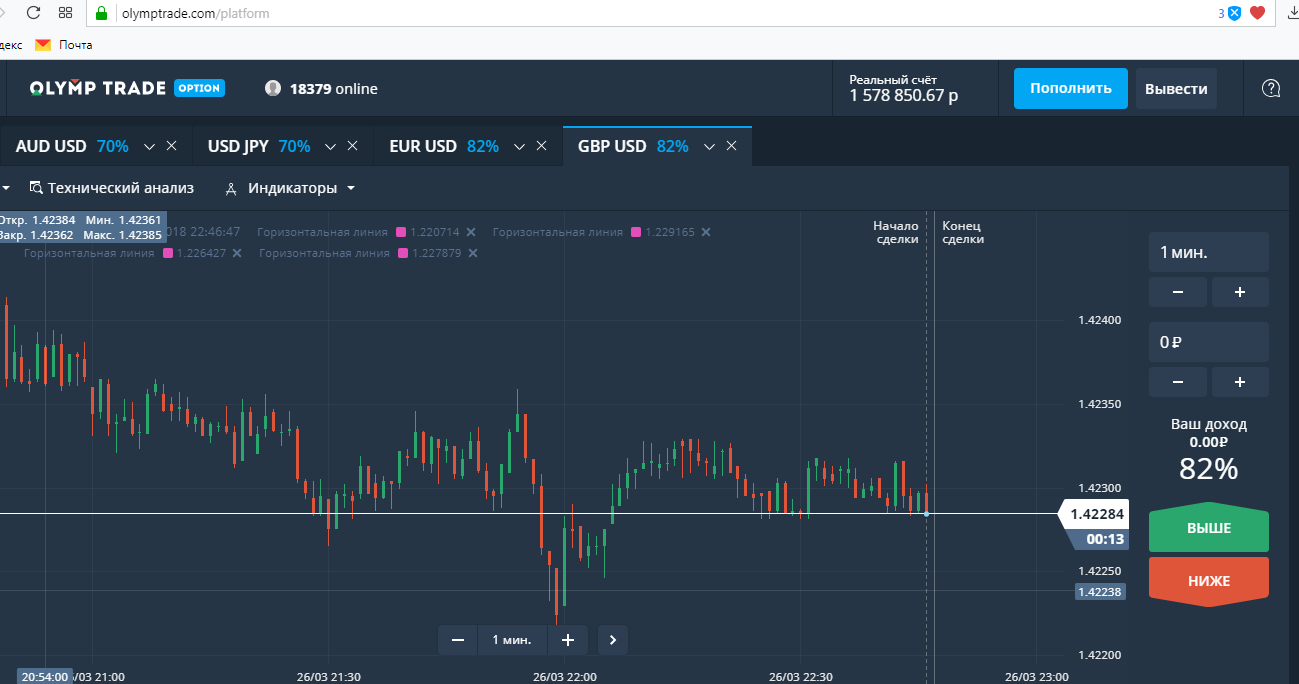Open the chart timeframe 1 мин. selector
The width and height of the screenshot is (1299, 684).
pyautogui.click(x=513, y=640)
